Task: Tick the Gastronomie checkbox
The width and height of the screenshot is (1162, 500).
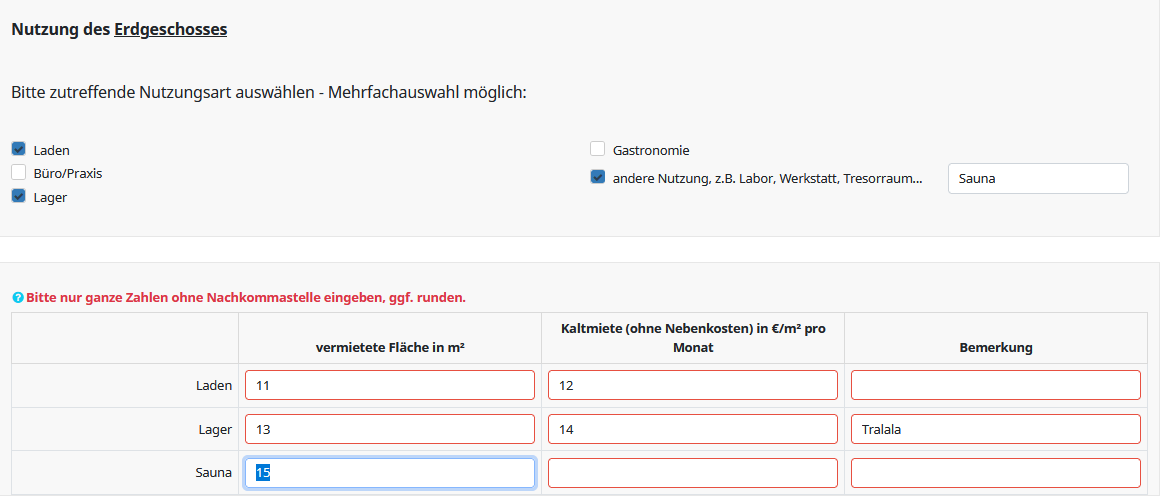Action: point(598,149)
